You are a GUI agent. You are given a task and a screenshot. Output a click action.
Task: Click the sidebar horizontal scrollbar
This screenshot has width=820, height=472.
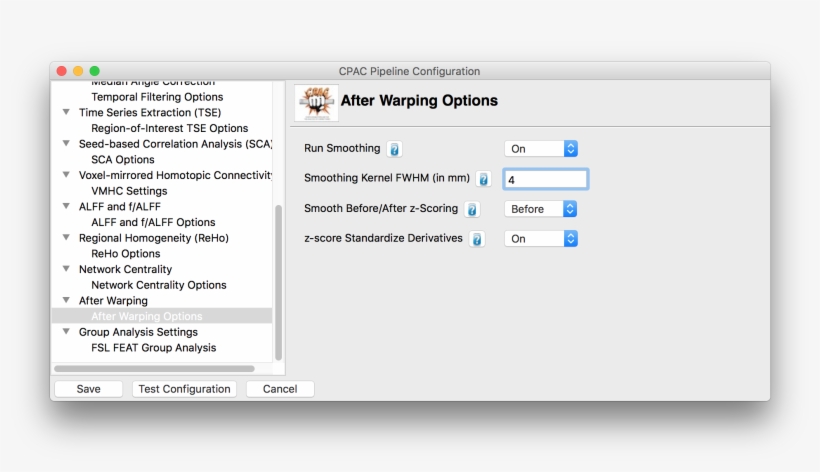pyautogui.click(x=154, y=369)
